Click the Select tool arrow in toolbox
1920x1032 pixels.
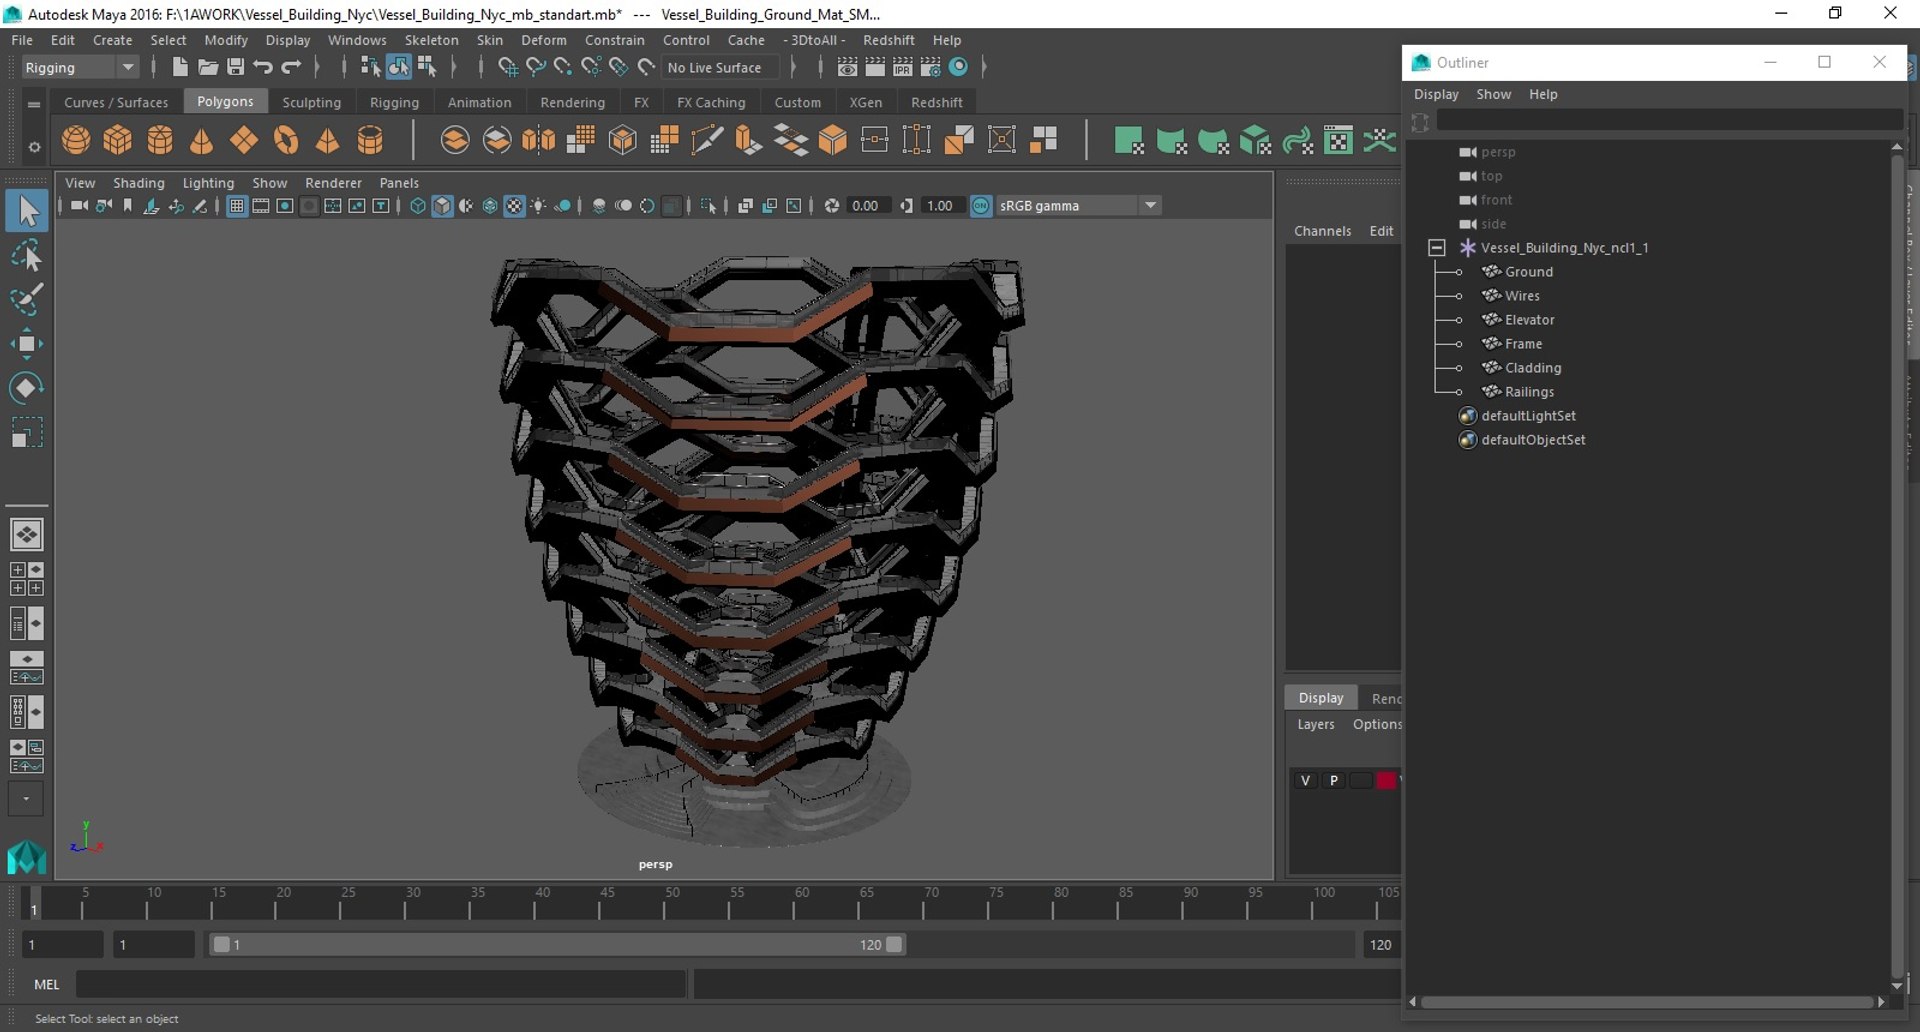click(27, 210)
